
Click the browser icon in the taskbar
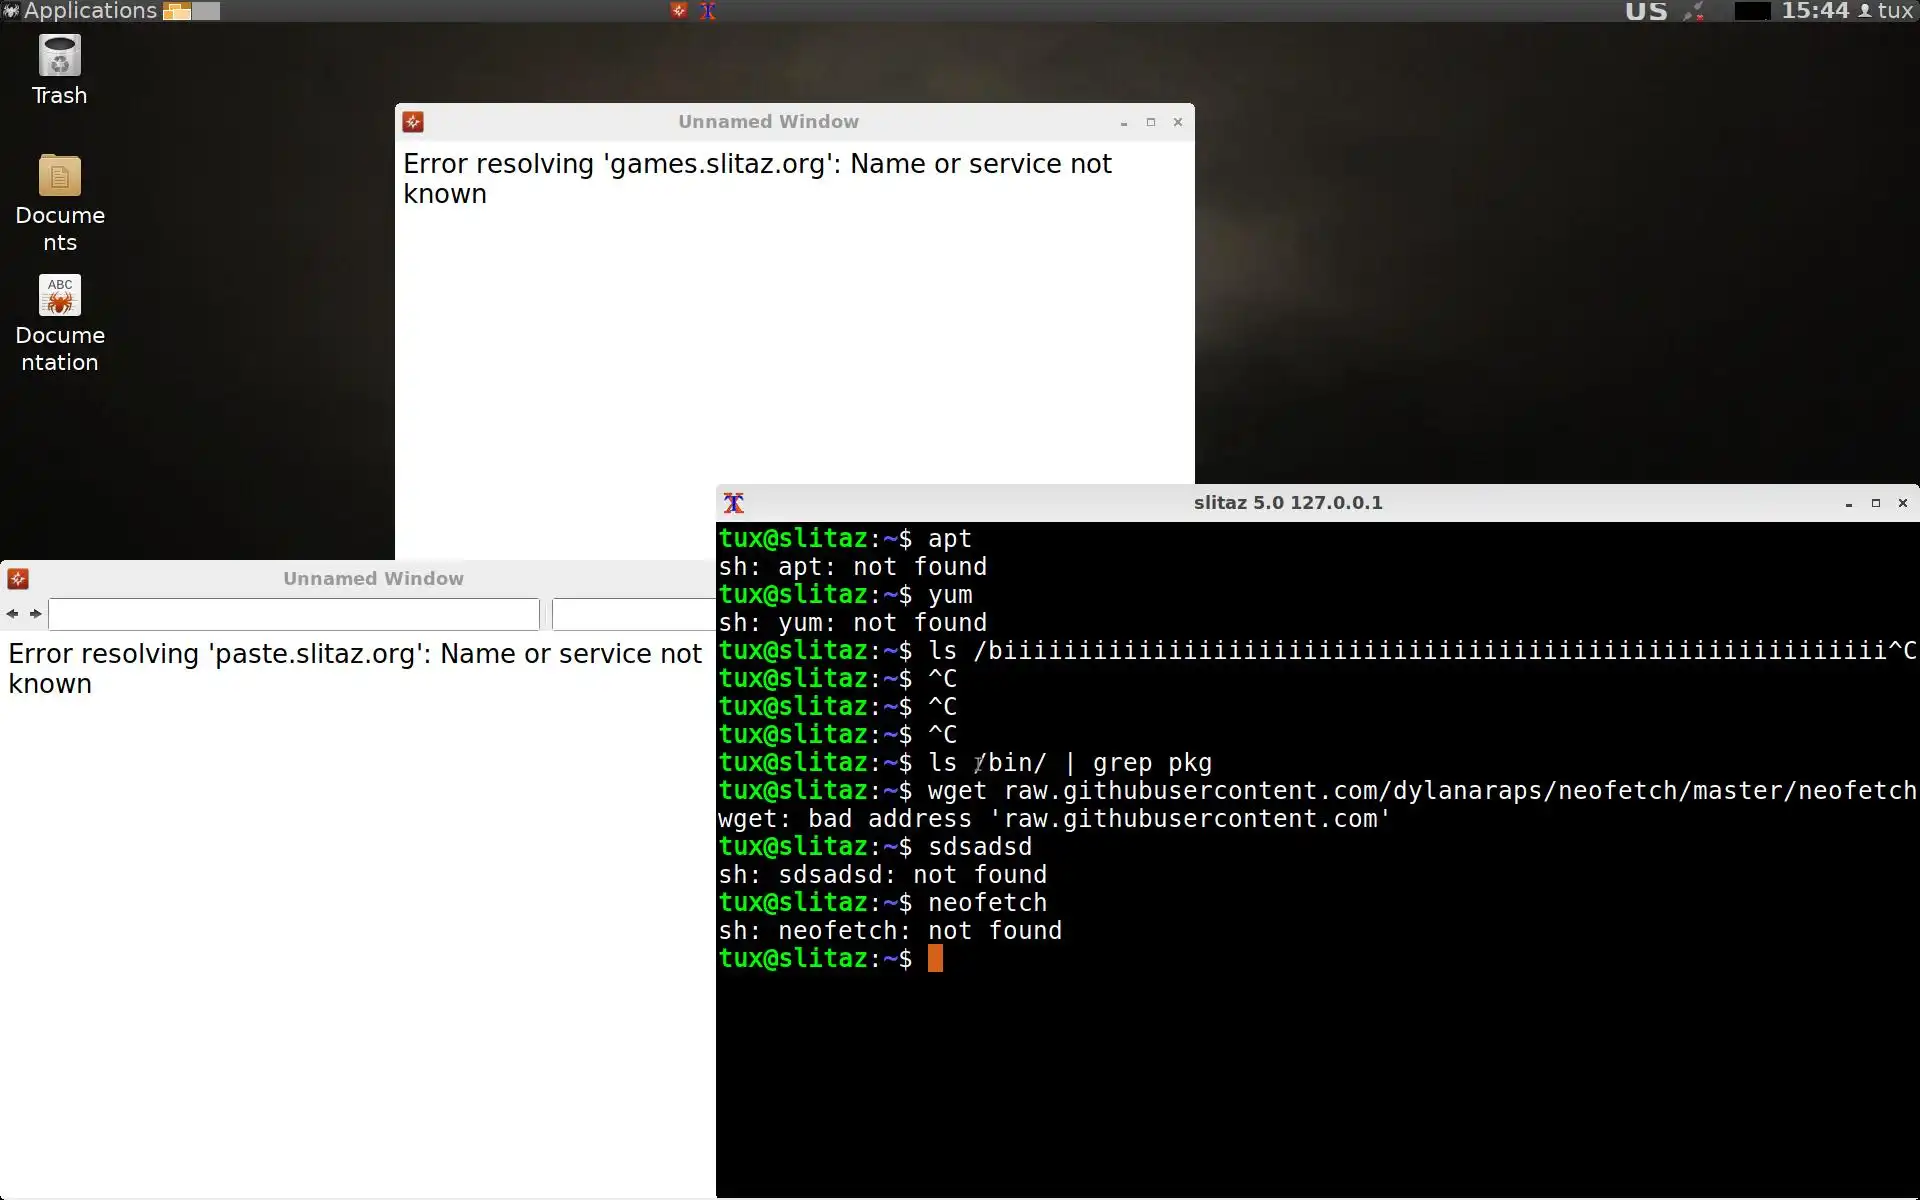[679, 11]
